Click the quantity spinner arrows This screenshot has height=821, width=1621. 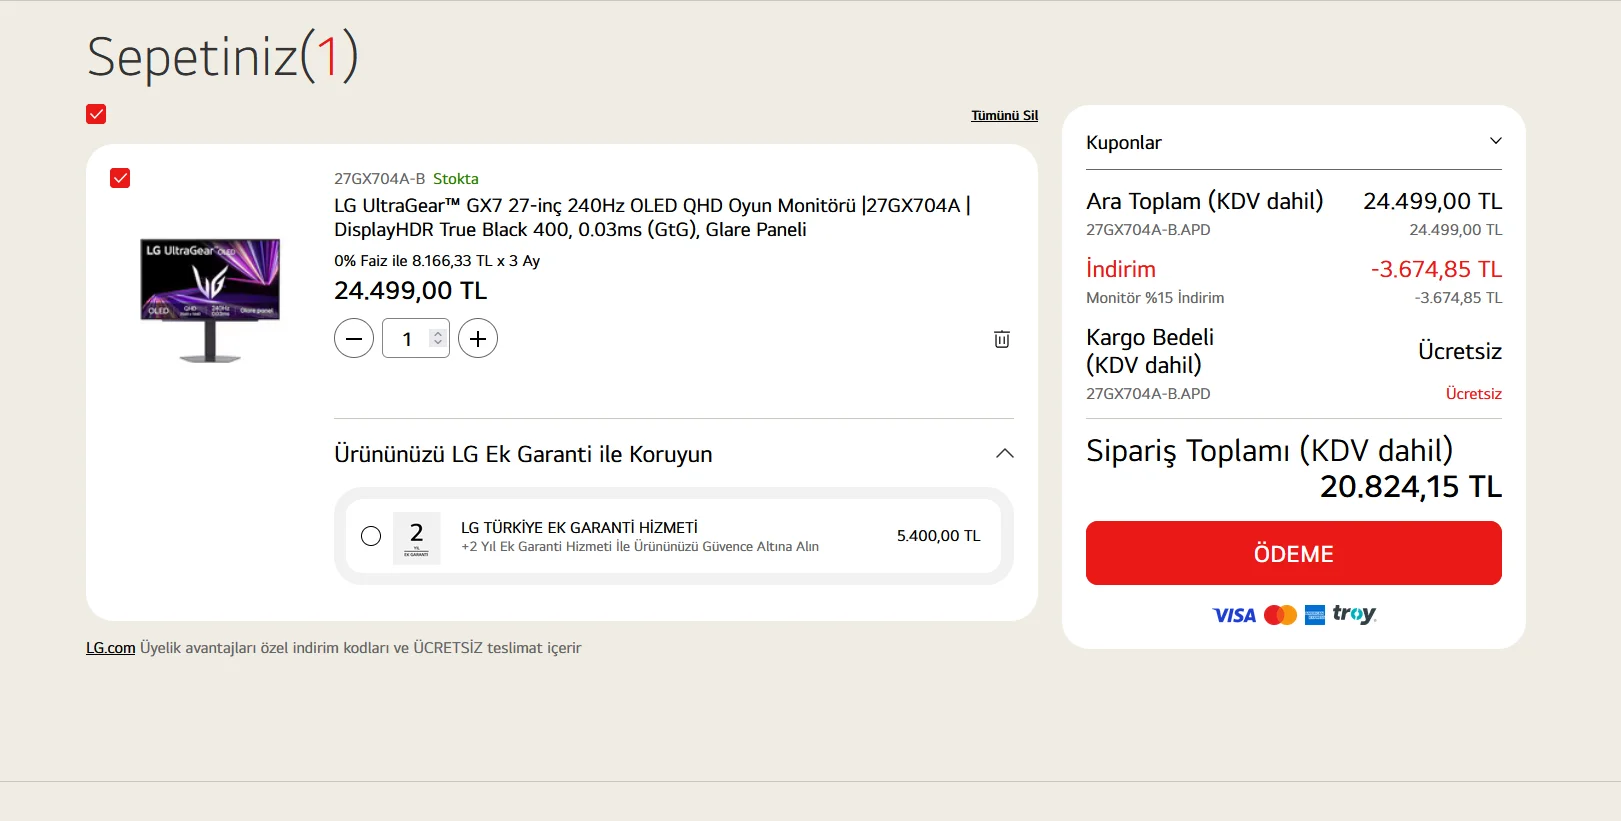[x=438, y=338]
